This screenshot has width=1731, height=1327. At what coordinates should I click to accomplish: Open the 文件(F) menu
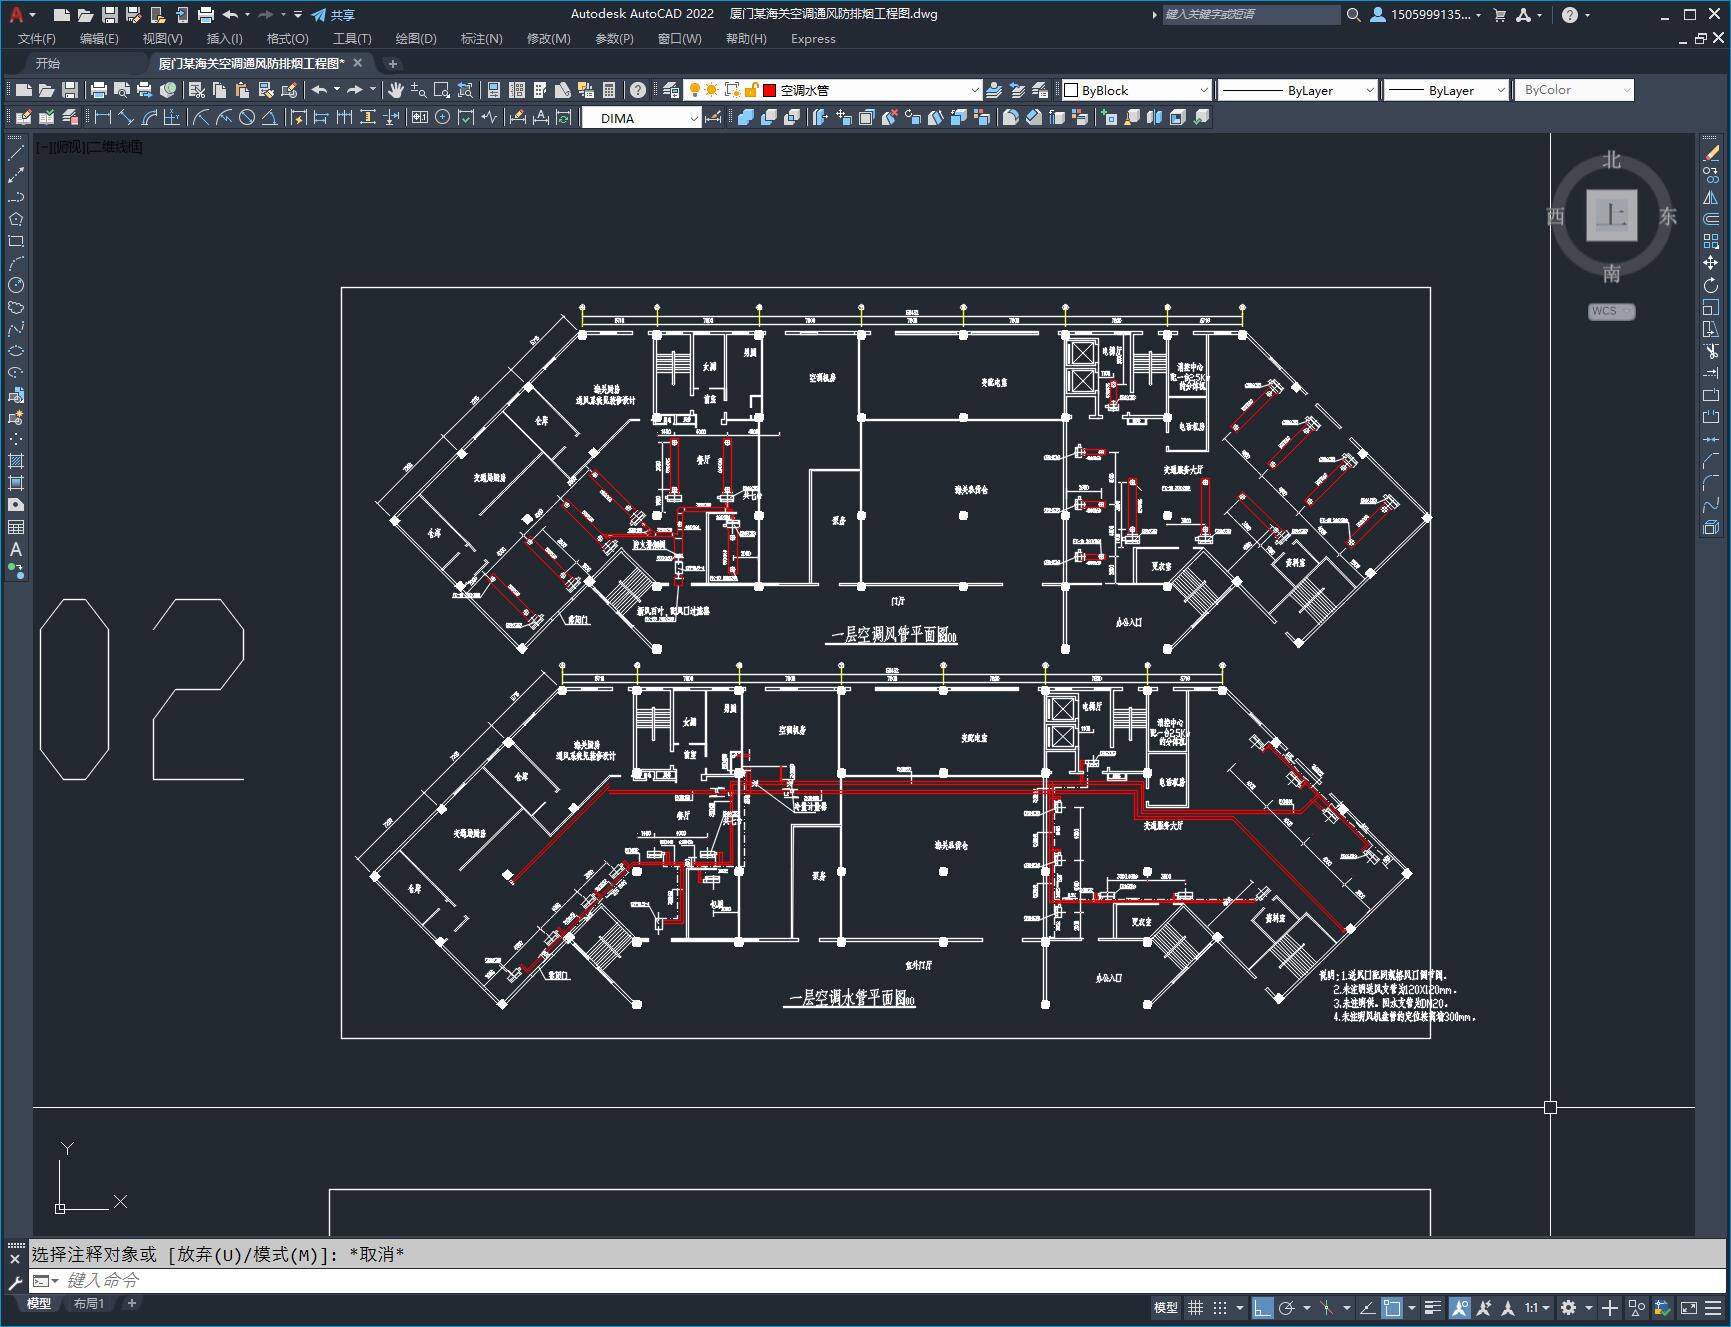37,39
